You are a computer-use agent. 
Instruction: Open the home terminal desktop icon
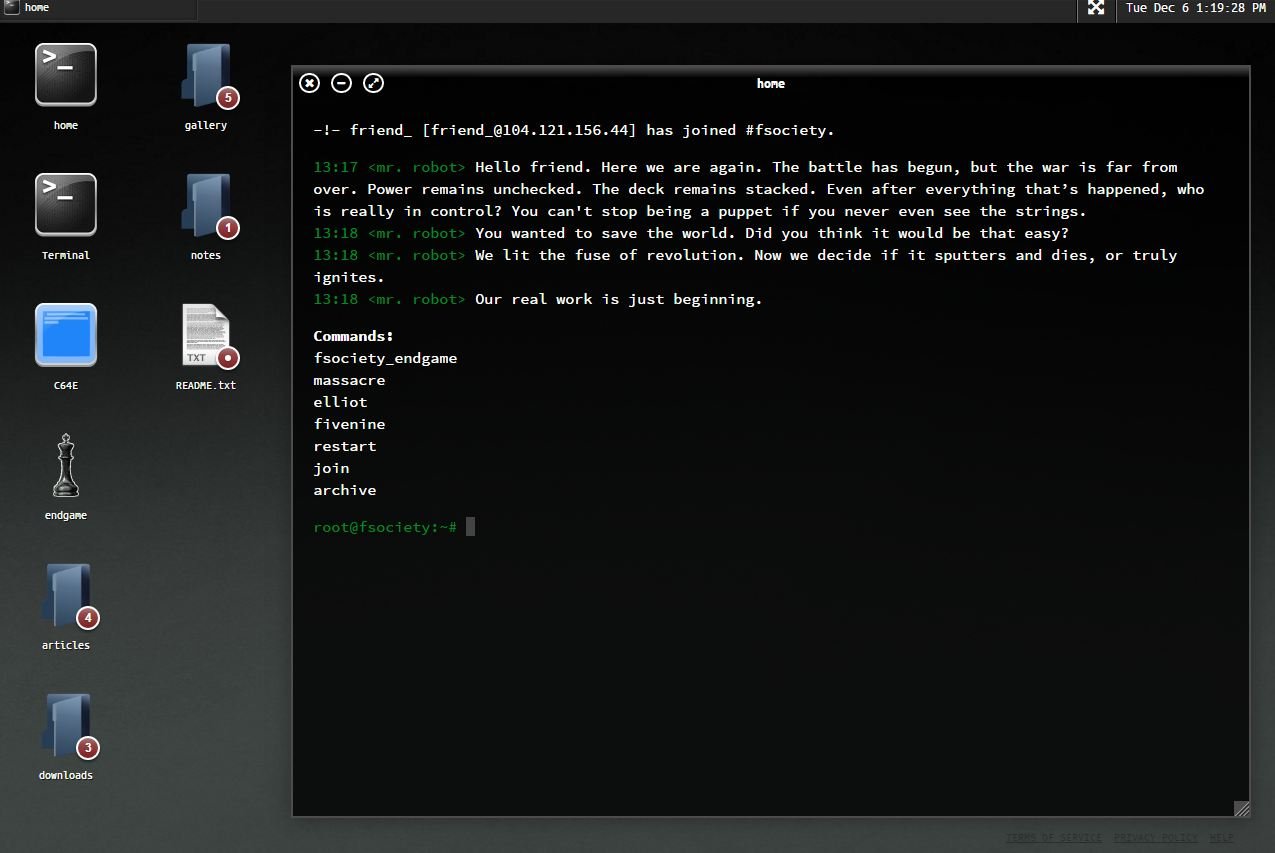click(x=66, y=75)
